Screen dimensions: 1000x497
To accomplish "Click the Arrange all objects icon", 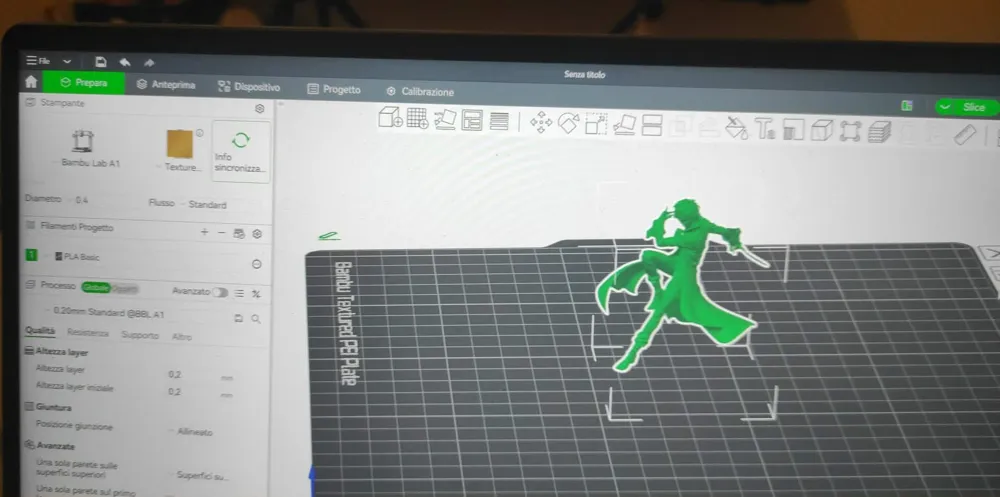I will click(472, 120).
